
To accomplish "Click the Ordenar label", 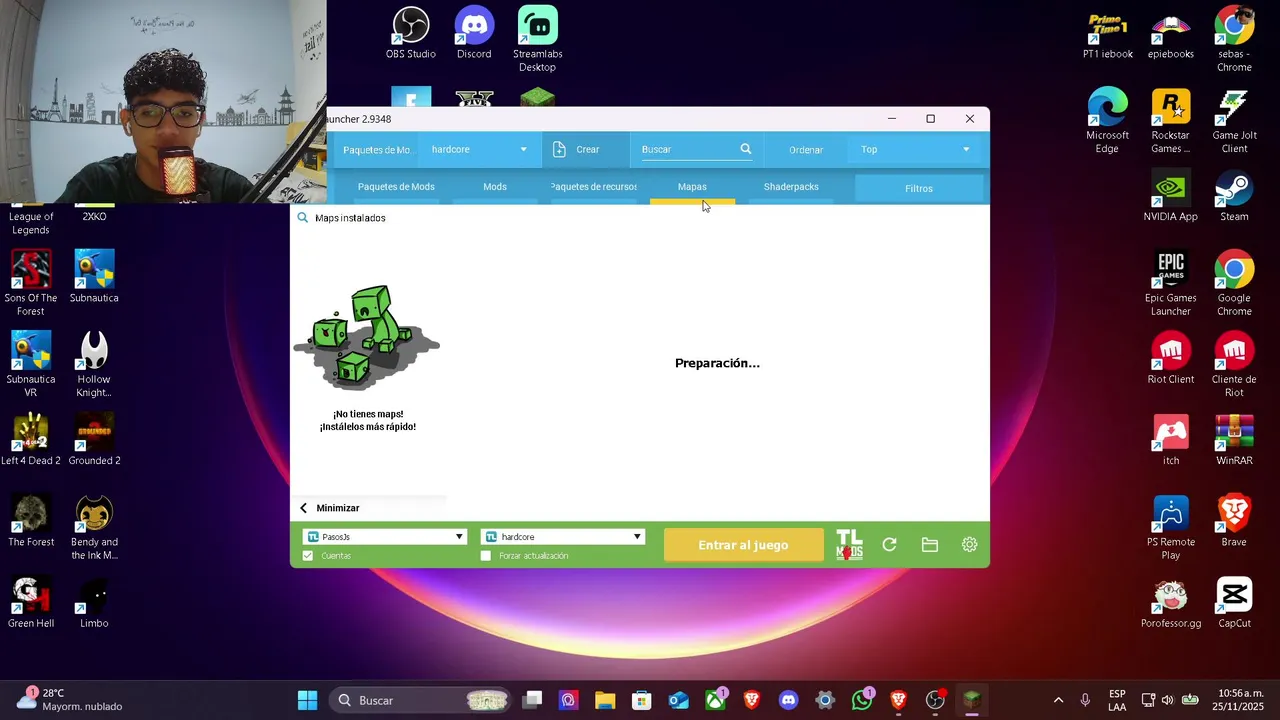I will tap(806, 150).
